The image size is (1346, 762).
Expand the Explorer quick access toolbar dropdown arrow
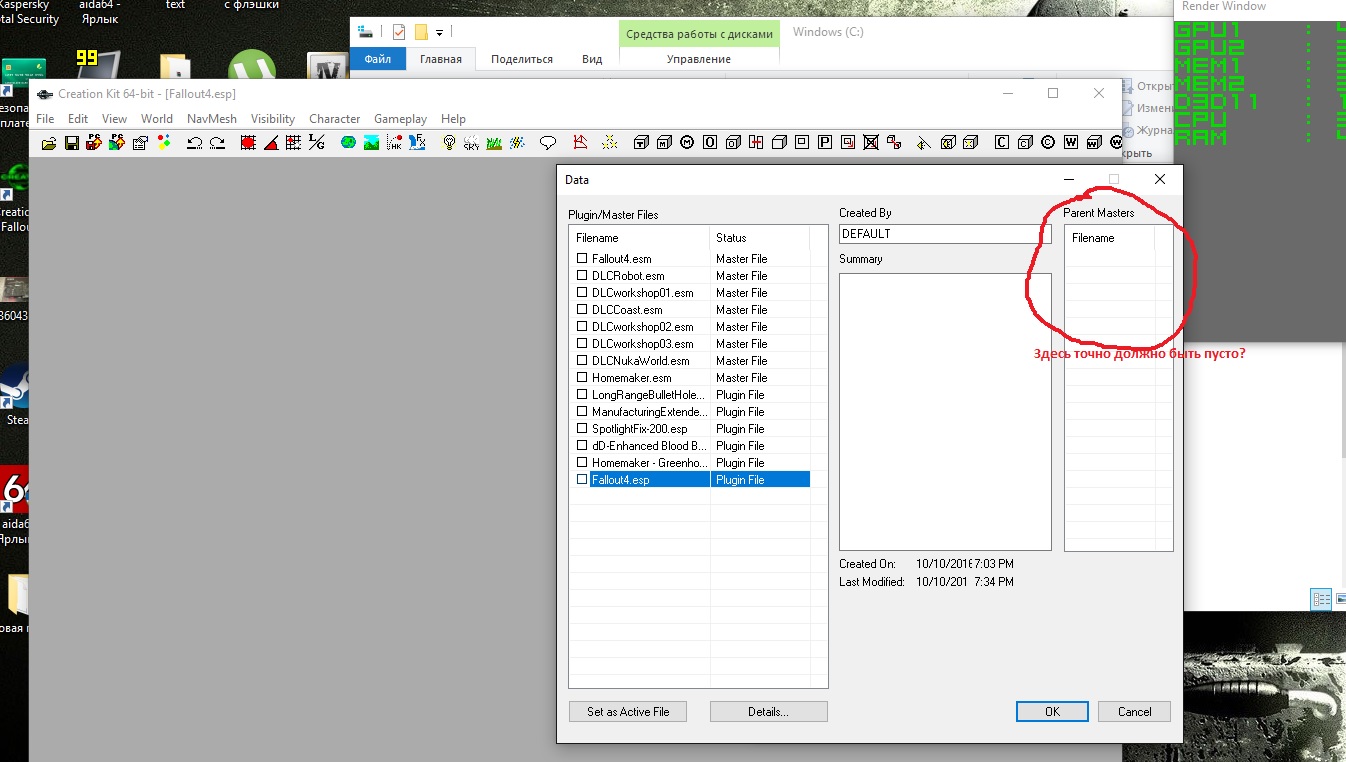(440, 33)
